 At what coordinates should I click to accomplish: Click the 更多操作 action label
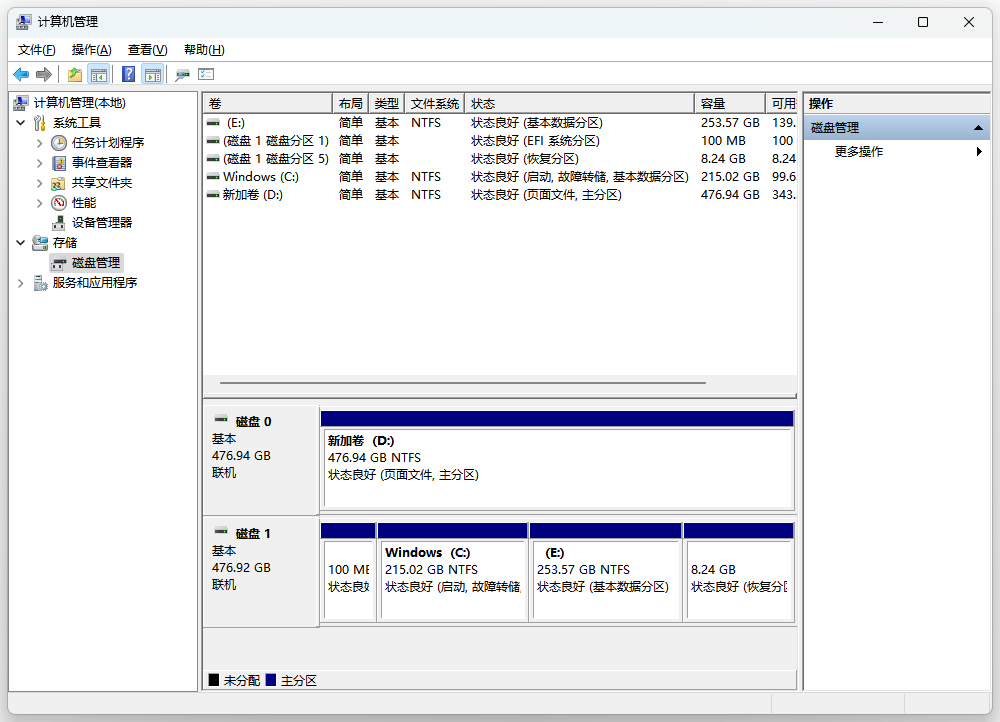(859, 152)
